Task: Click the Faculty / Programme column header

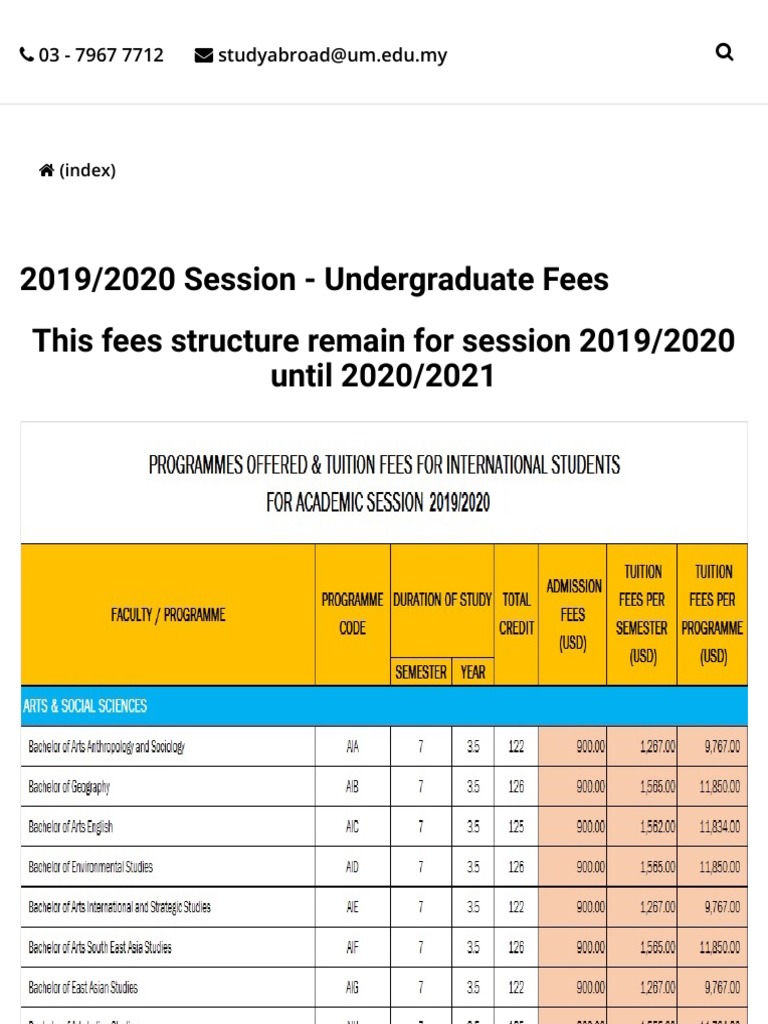Action: (168, 615)
